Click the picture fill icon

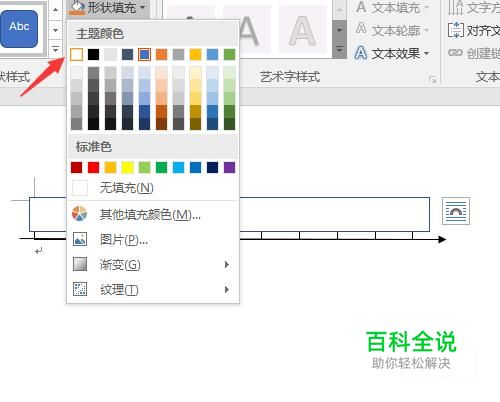click(x=80, y=239)
